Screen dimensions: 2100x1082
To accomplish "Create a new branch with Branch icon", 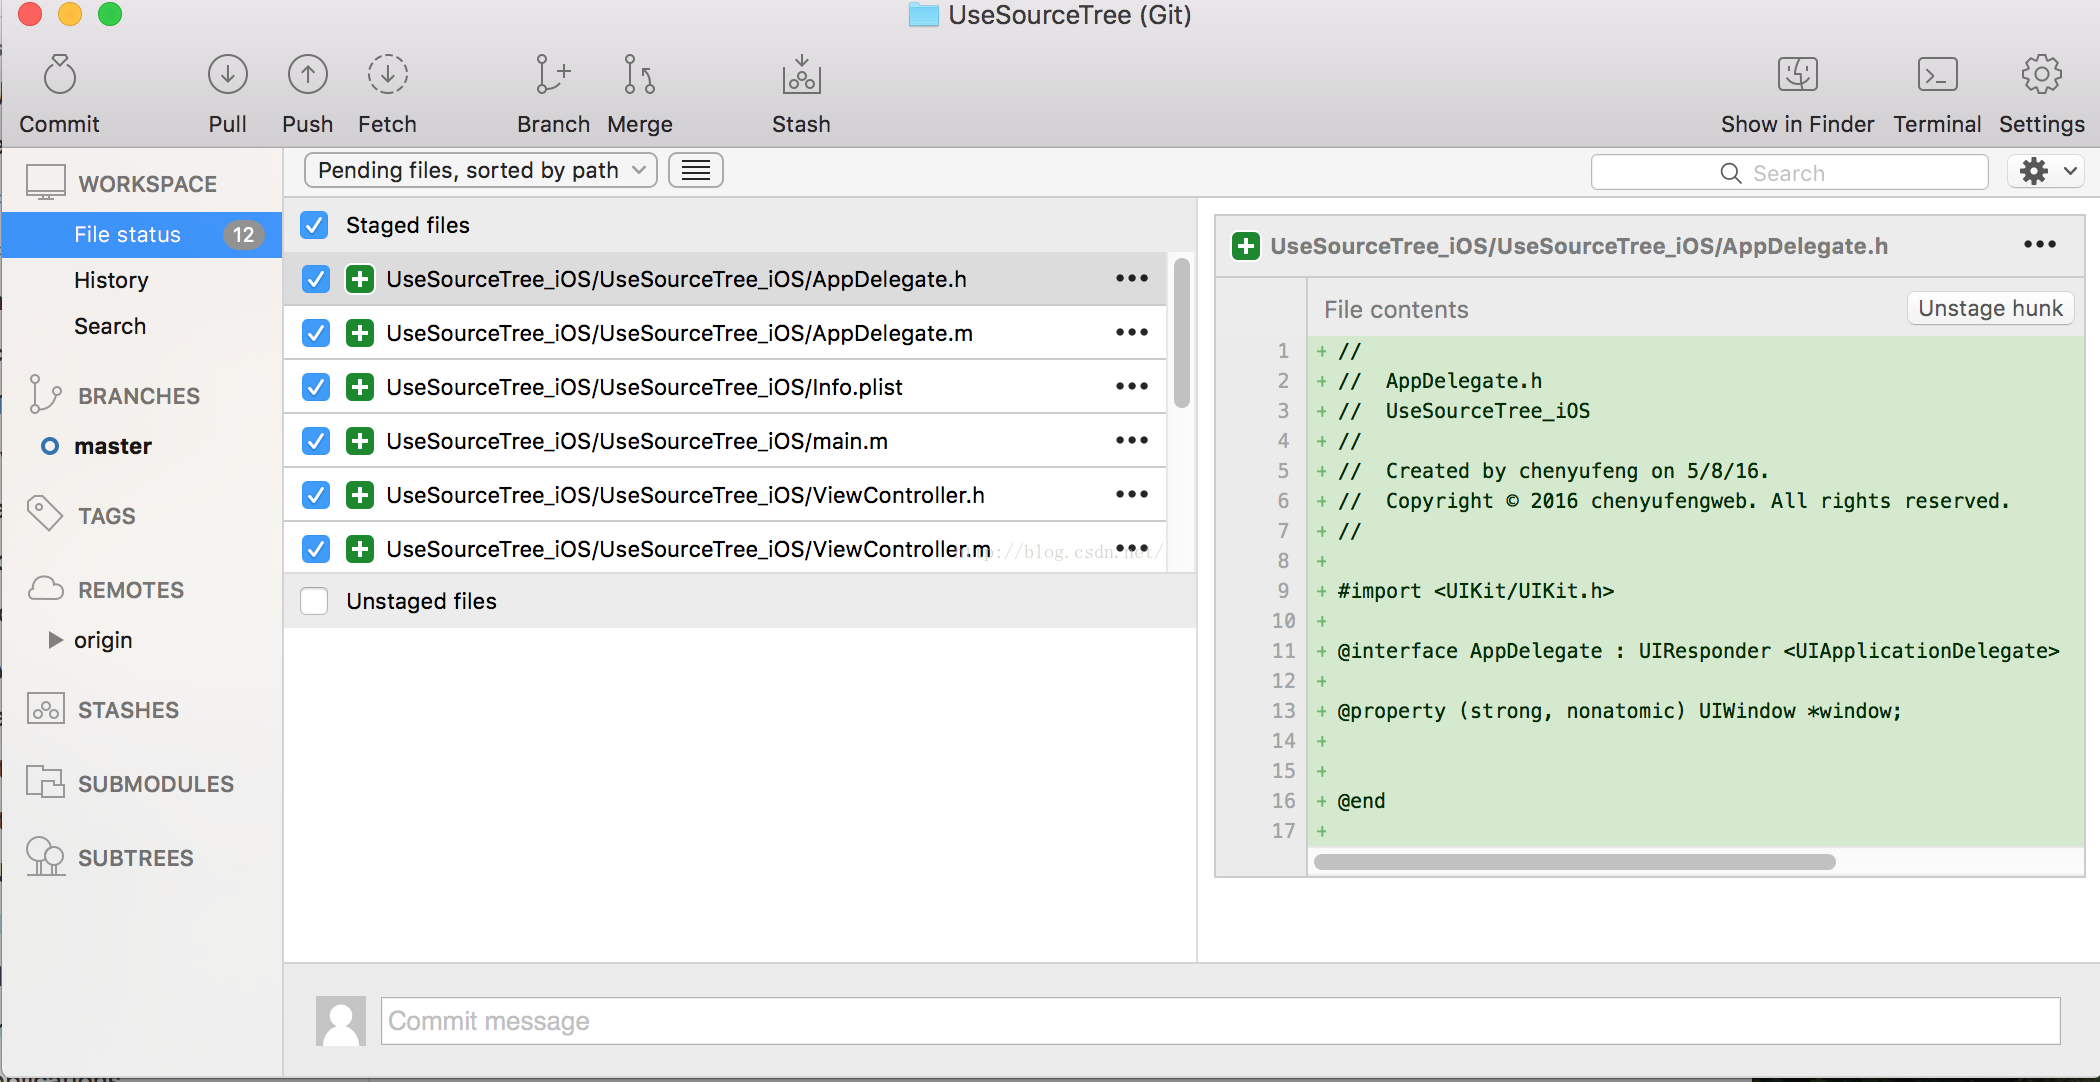I will click(552, 76).
